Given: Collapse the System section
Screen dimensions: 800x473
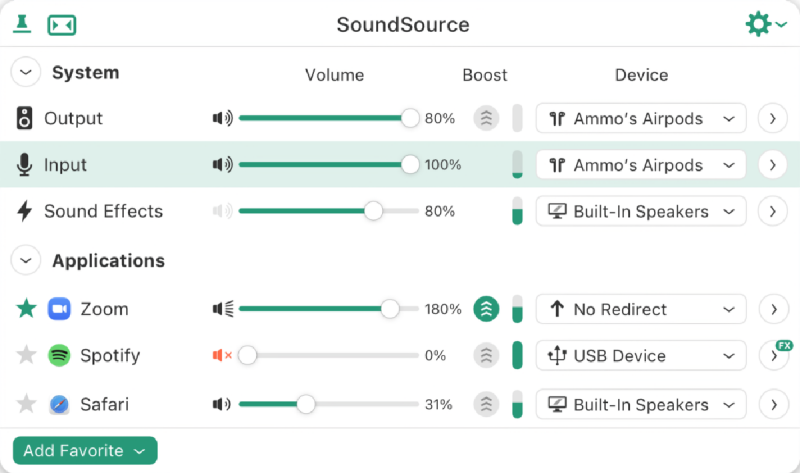Looking at the screenshot, I should pos(26,73).
